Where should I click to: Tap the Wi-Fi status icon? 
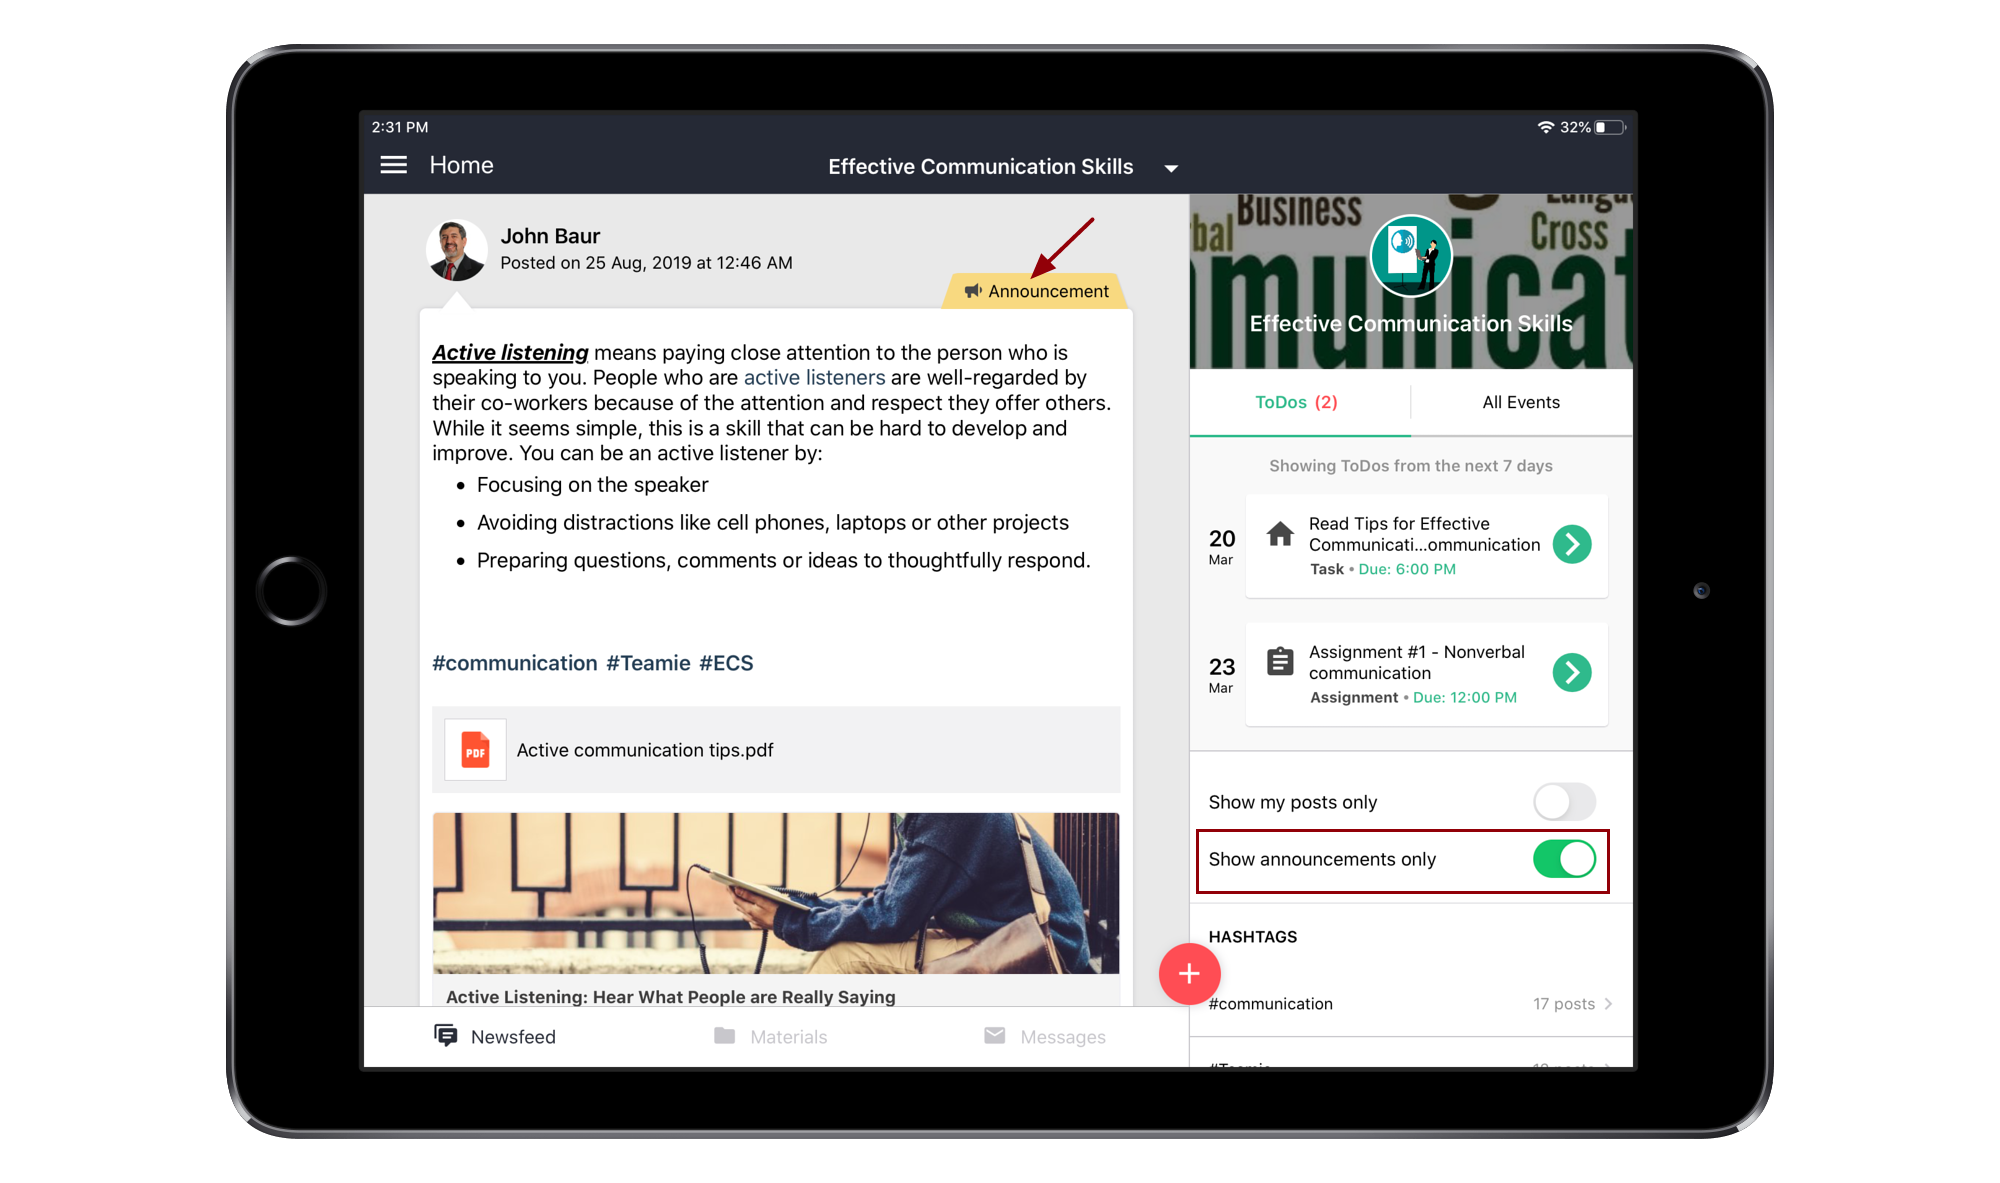(x=1546, y=127)
